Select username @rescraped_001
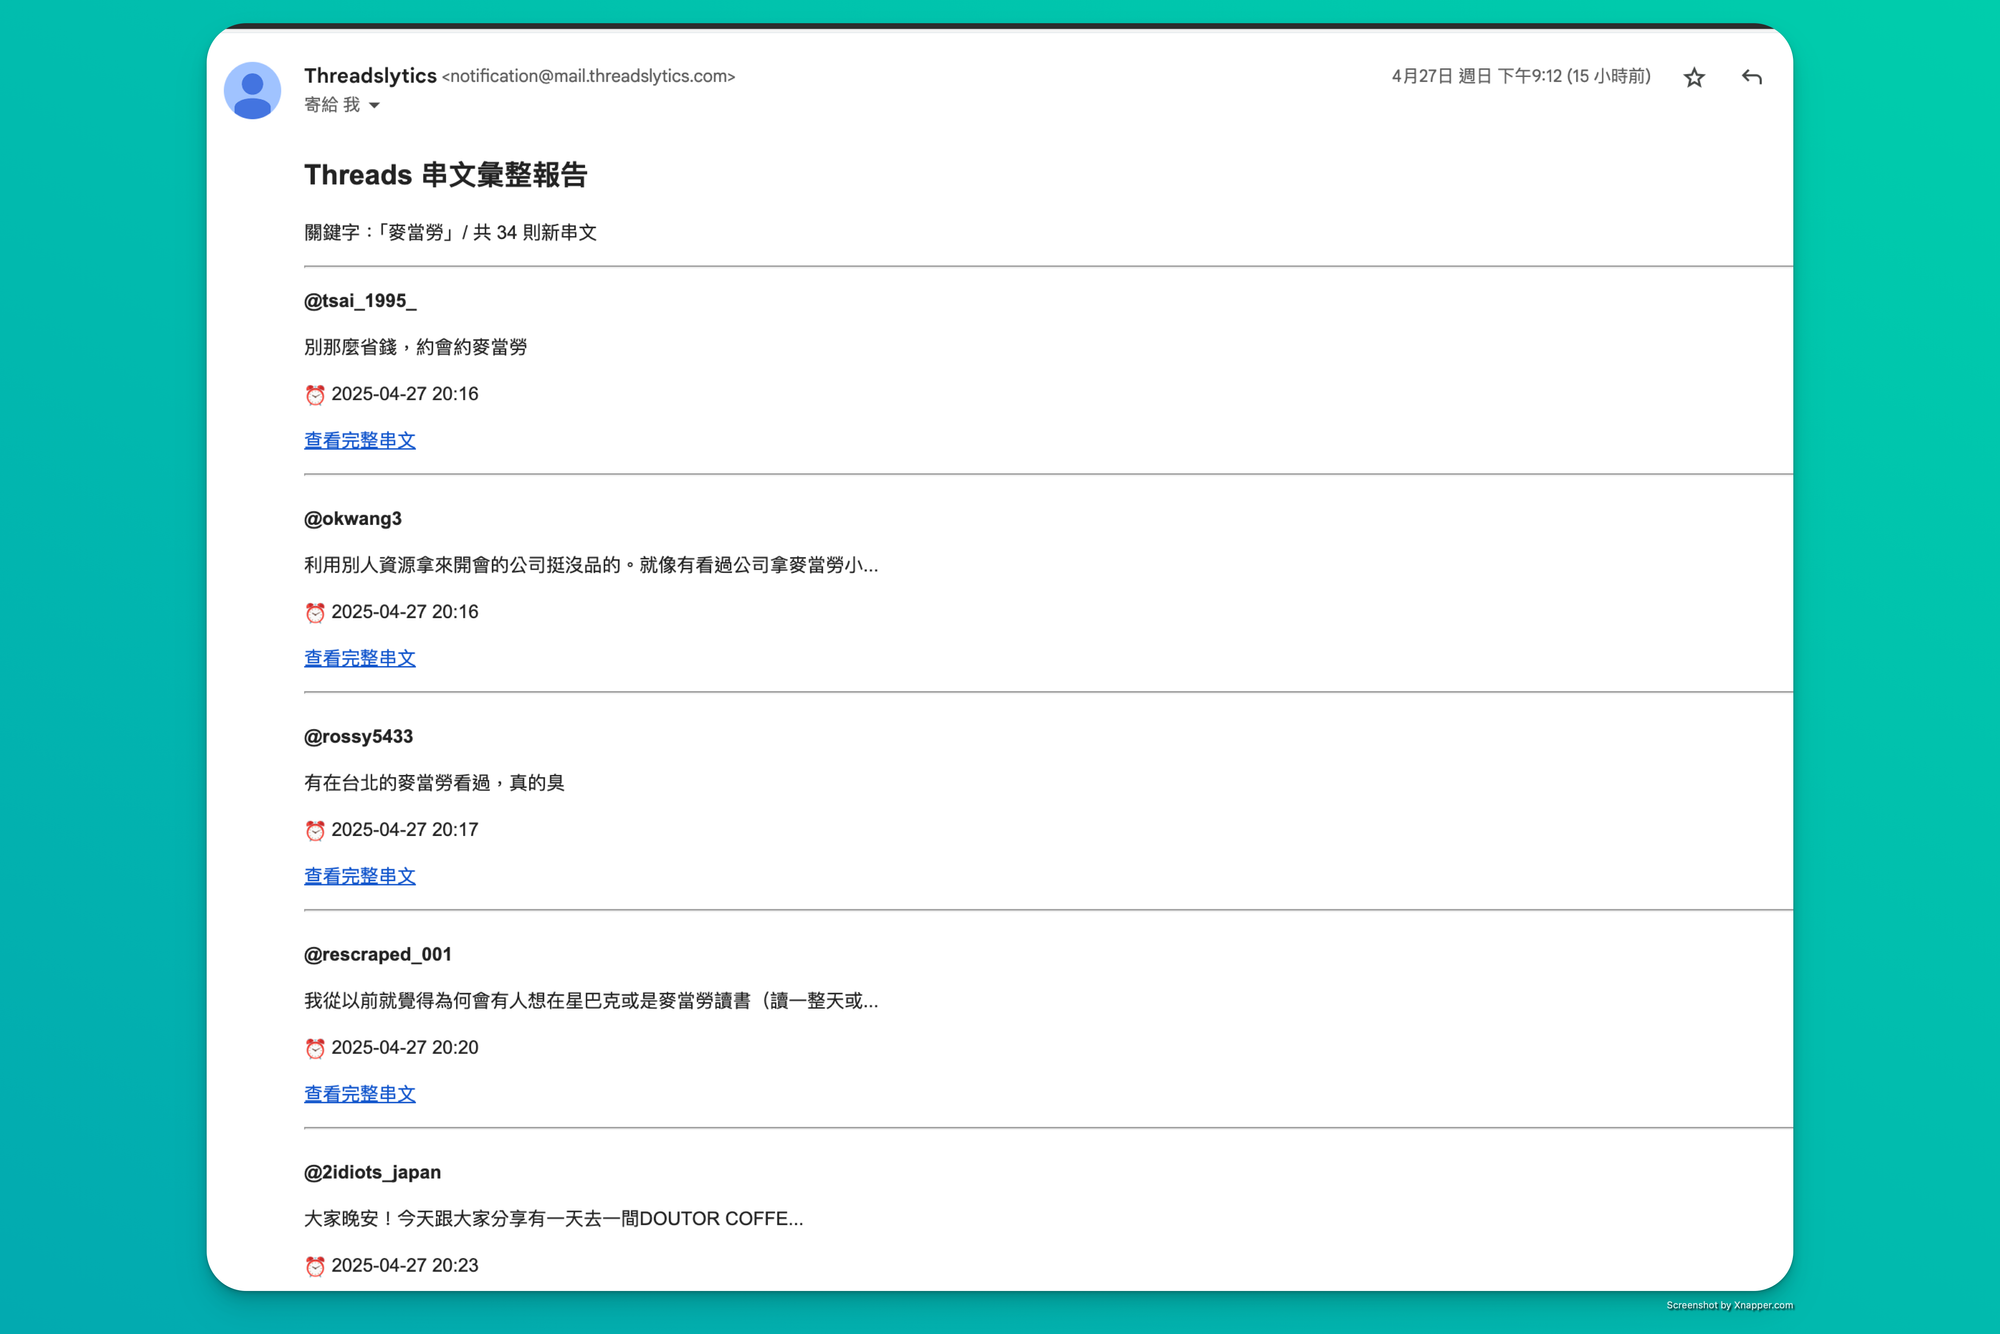2000x1334 pixels. coord(378,955)
